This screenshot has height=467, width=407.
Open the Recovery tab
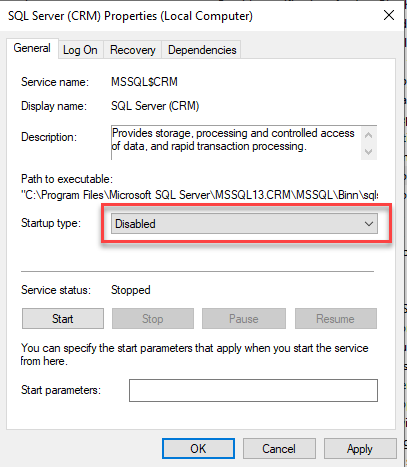point(133,50)
